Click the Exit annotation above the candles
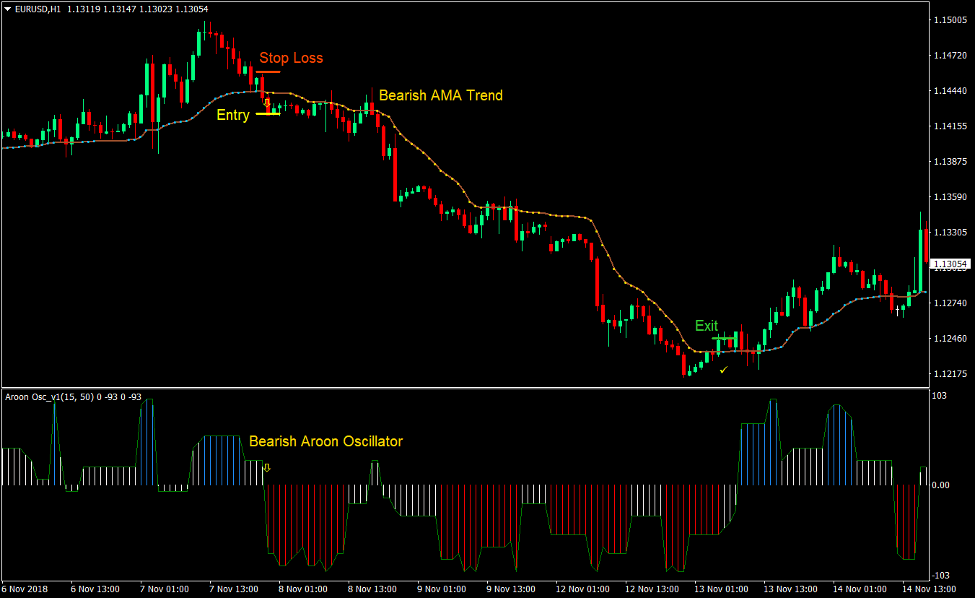This screenshot has height=600, width=977. point(707,325)
